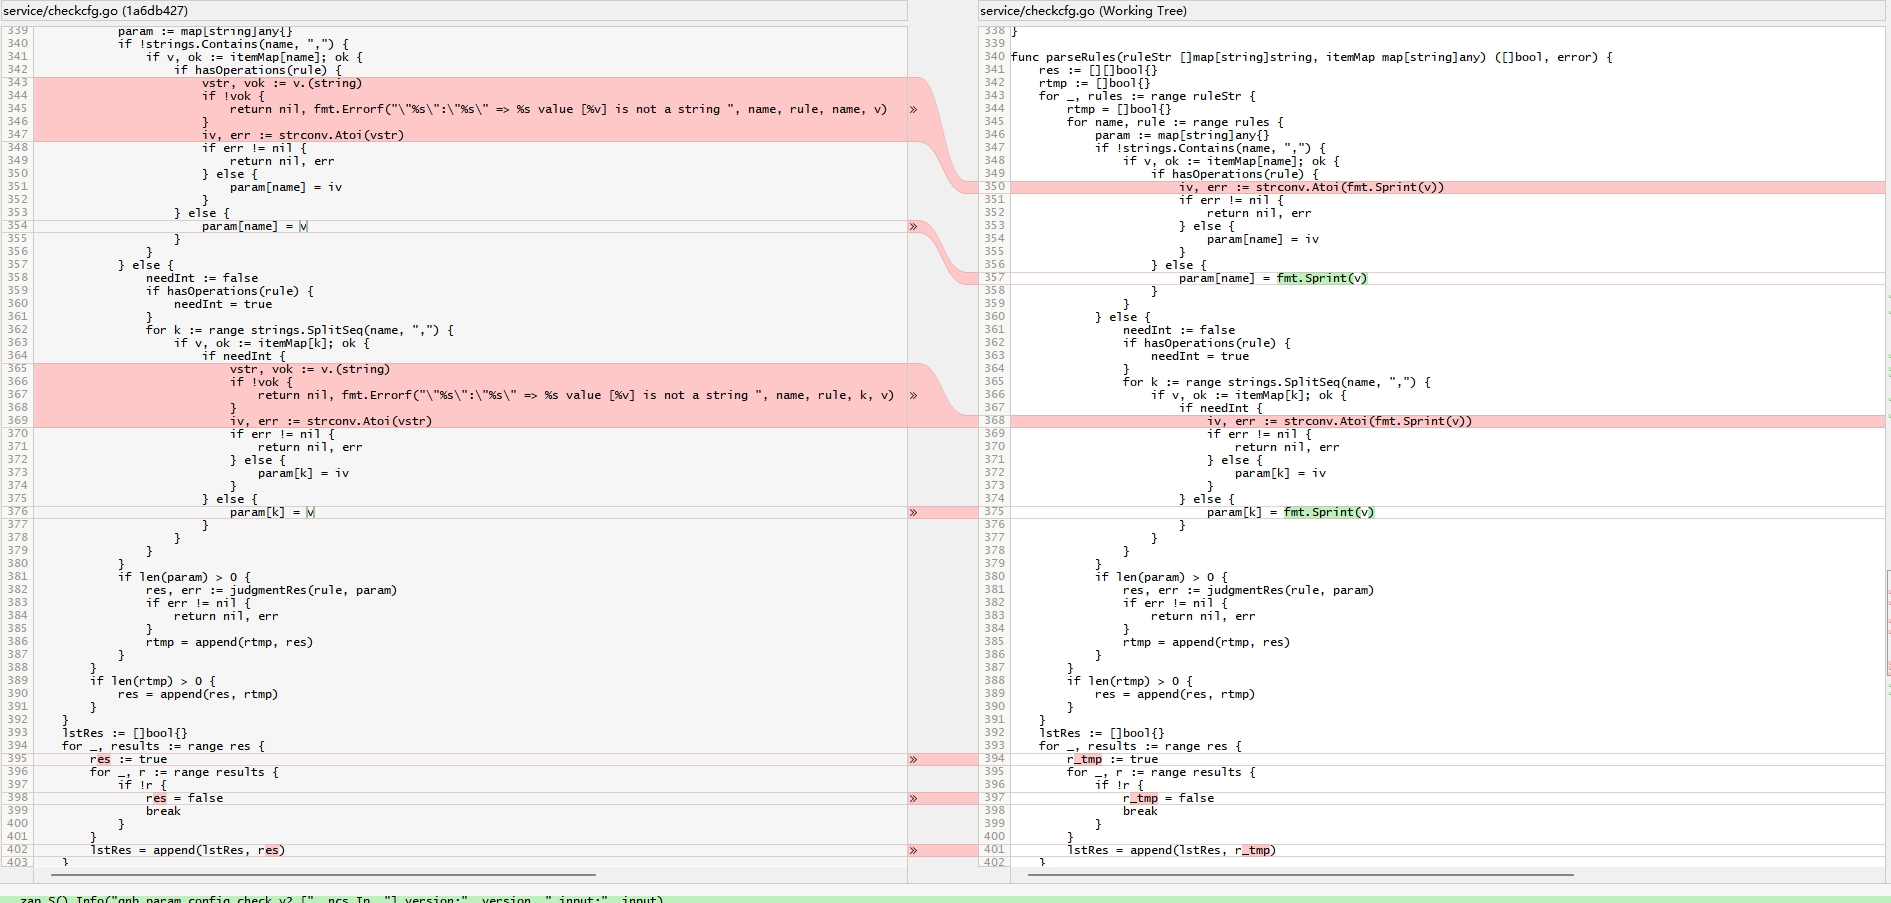Click the copy-right arrow beside line 367
Viewport: 1891px width, 903px height.
[x=913, y=395]
